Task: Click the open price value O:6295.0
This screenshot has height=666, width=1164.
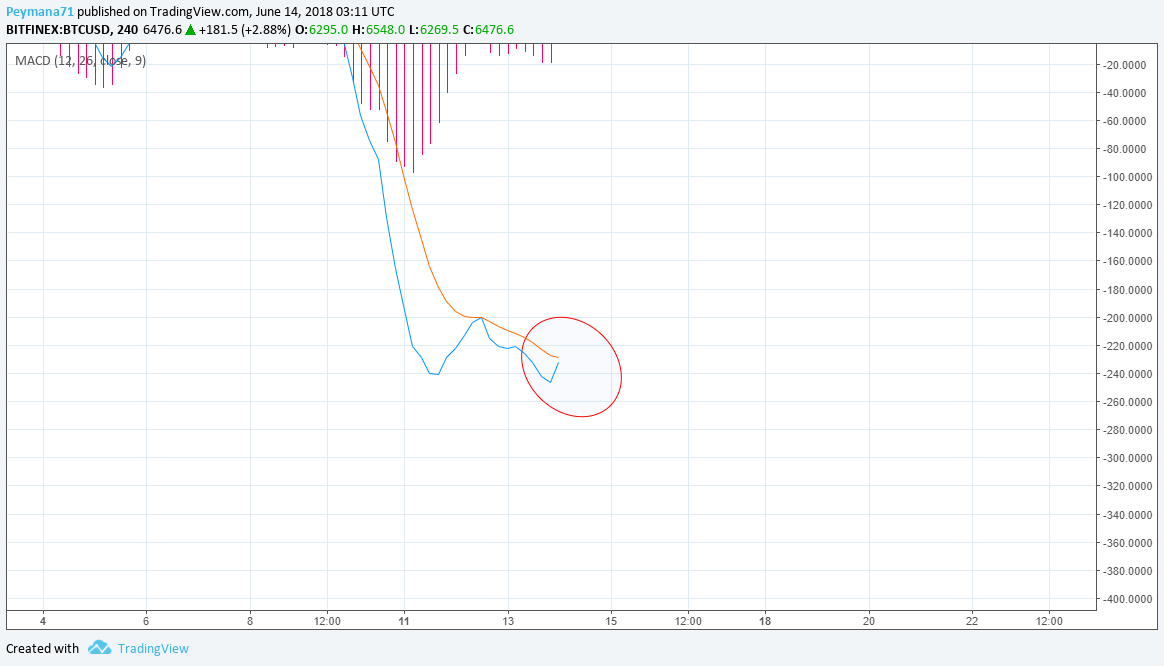Action: [x=321, y=30]
